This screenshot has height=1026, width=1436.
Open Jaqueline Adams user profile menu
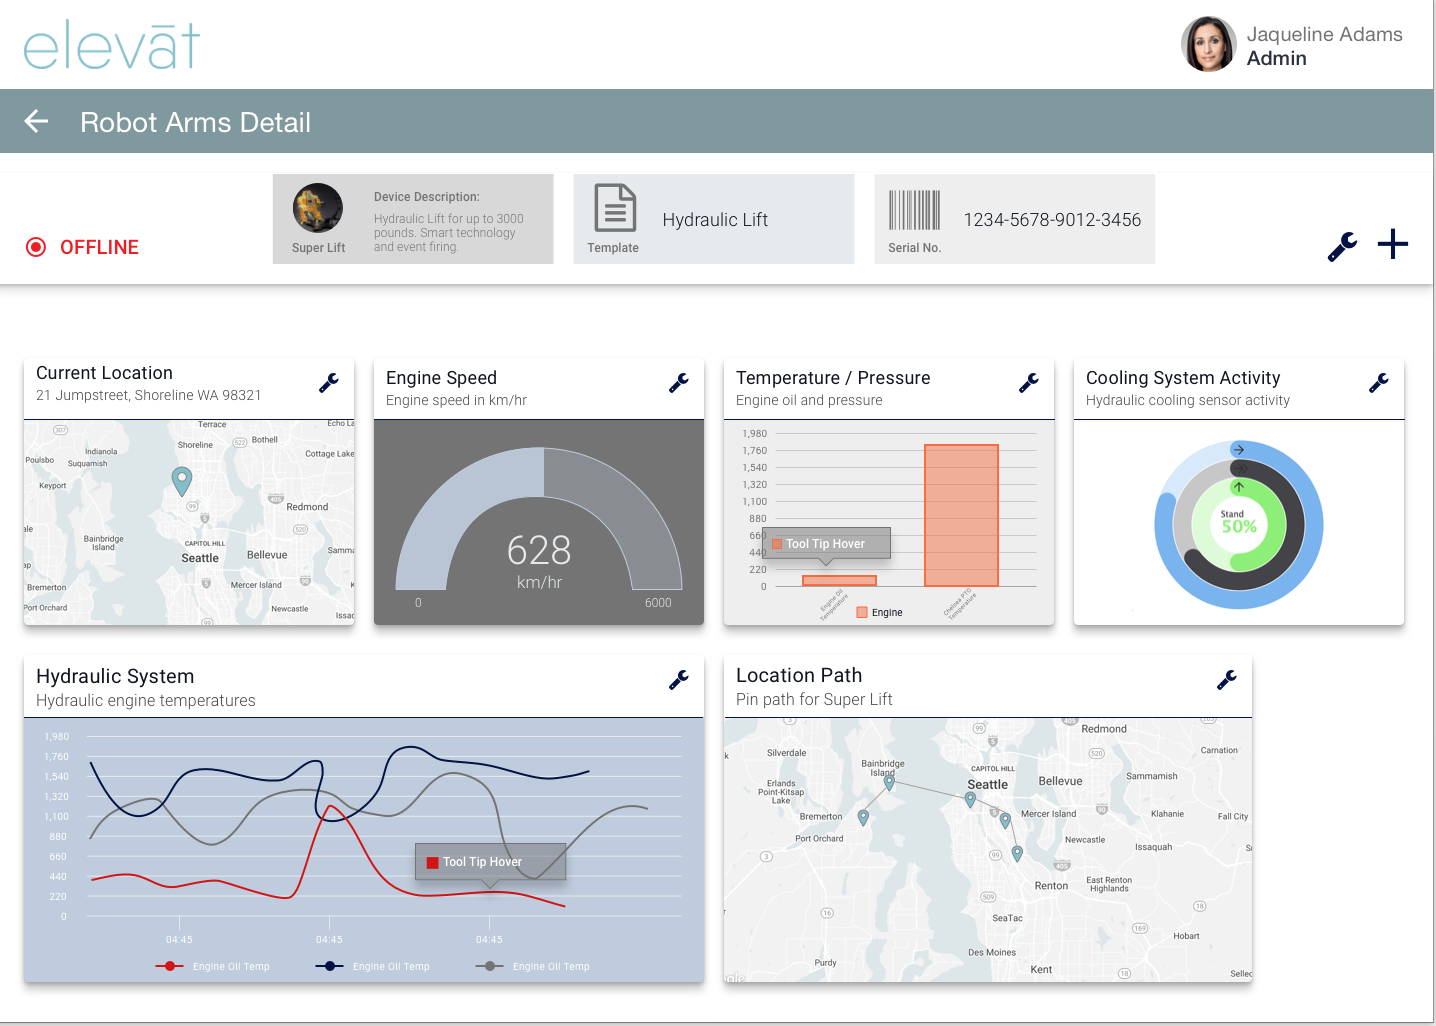[x=1291, y=45]
